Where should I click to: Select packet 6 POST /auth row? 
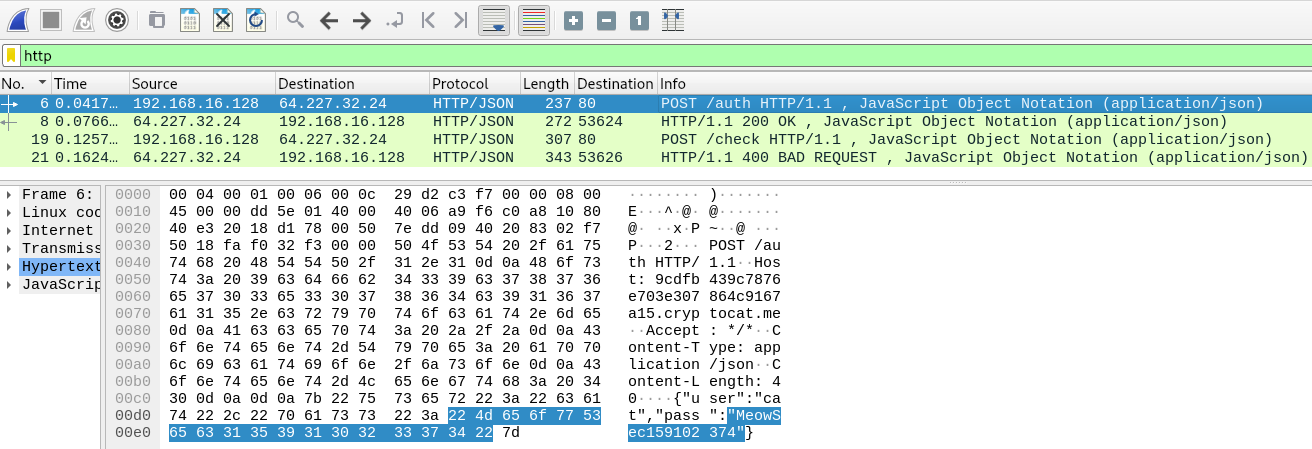coord(656,103)
